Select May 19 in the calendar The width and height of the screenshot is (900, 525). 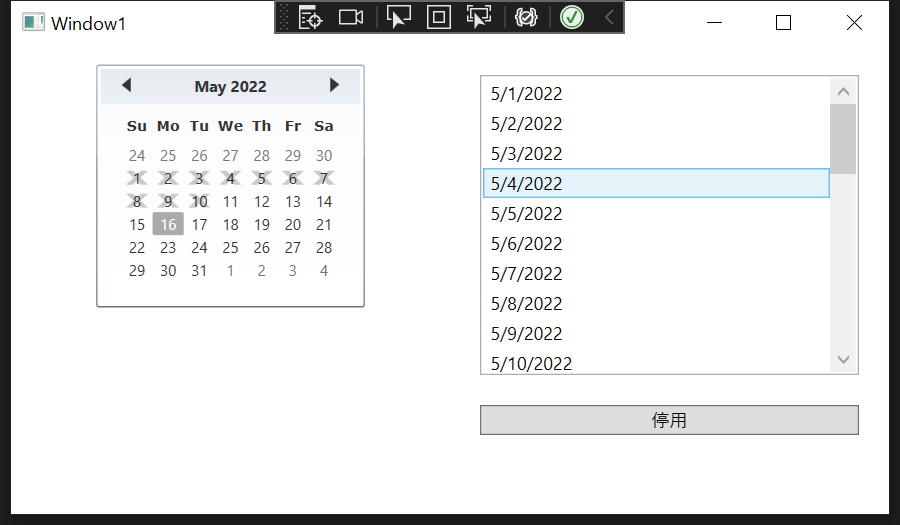coord(262,224)
